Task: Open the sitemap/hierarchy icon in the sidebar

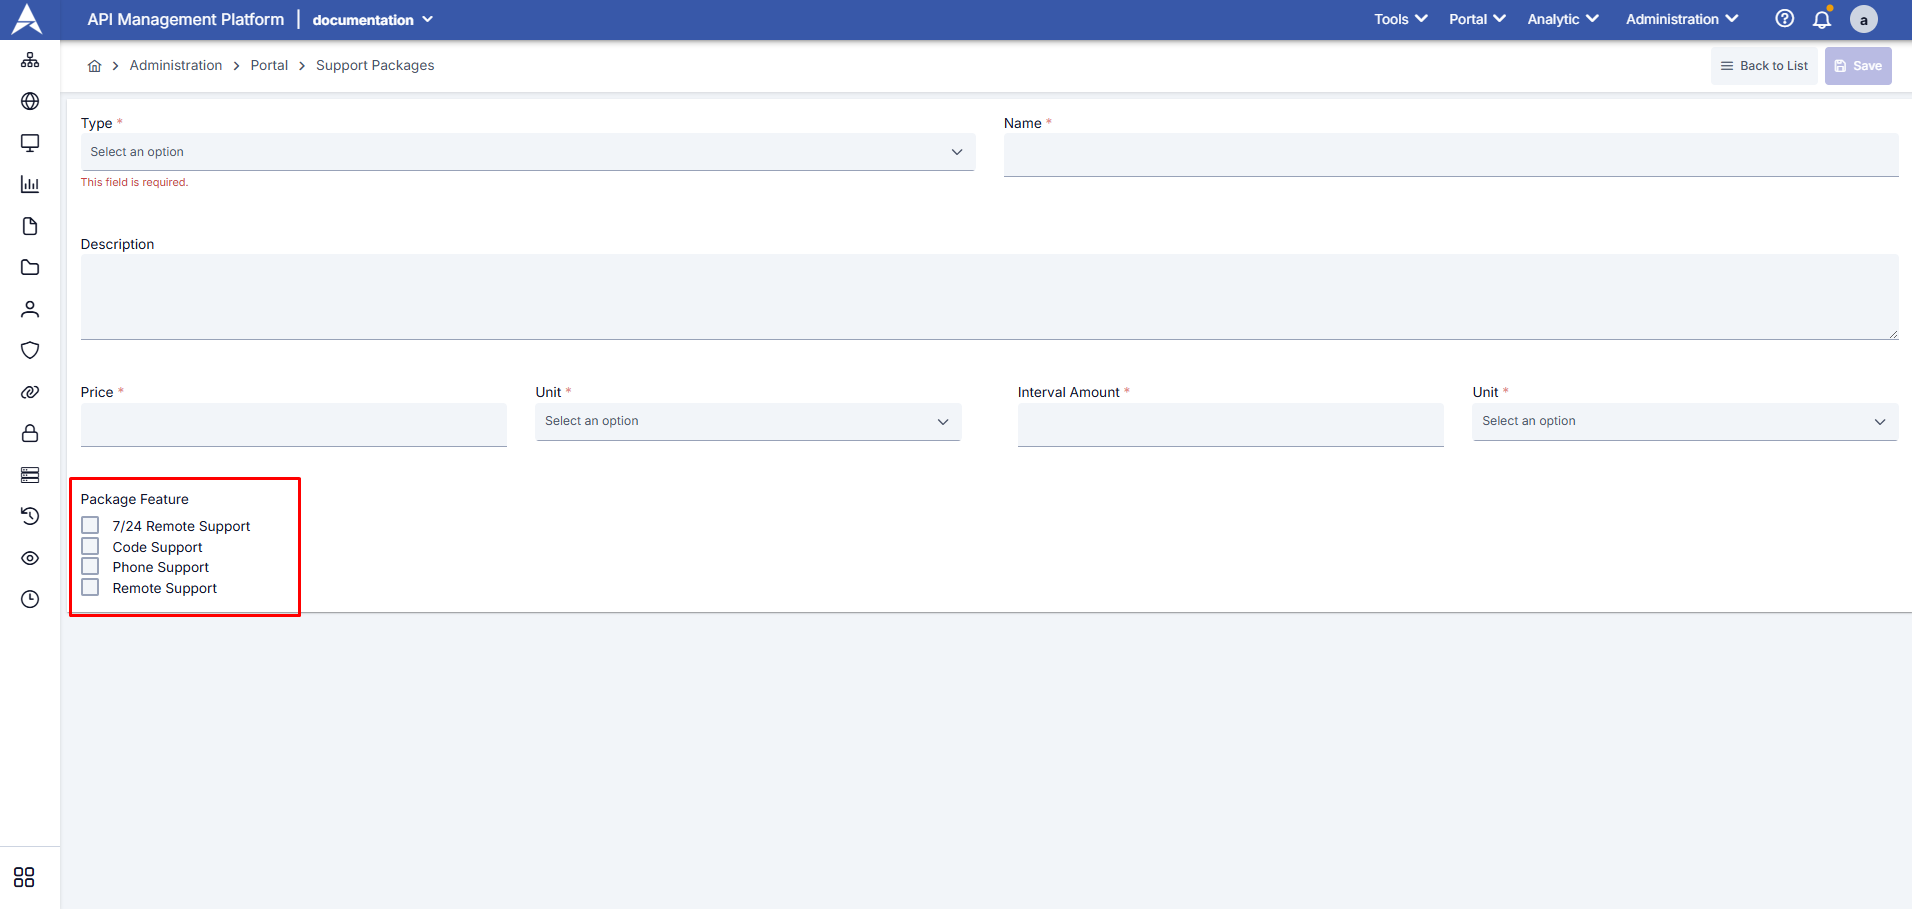Action: pos(30,60)
